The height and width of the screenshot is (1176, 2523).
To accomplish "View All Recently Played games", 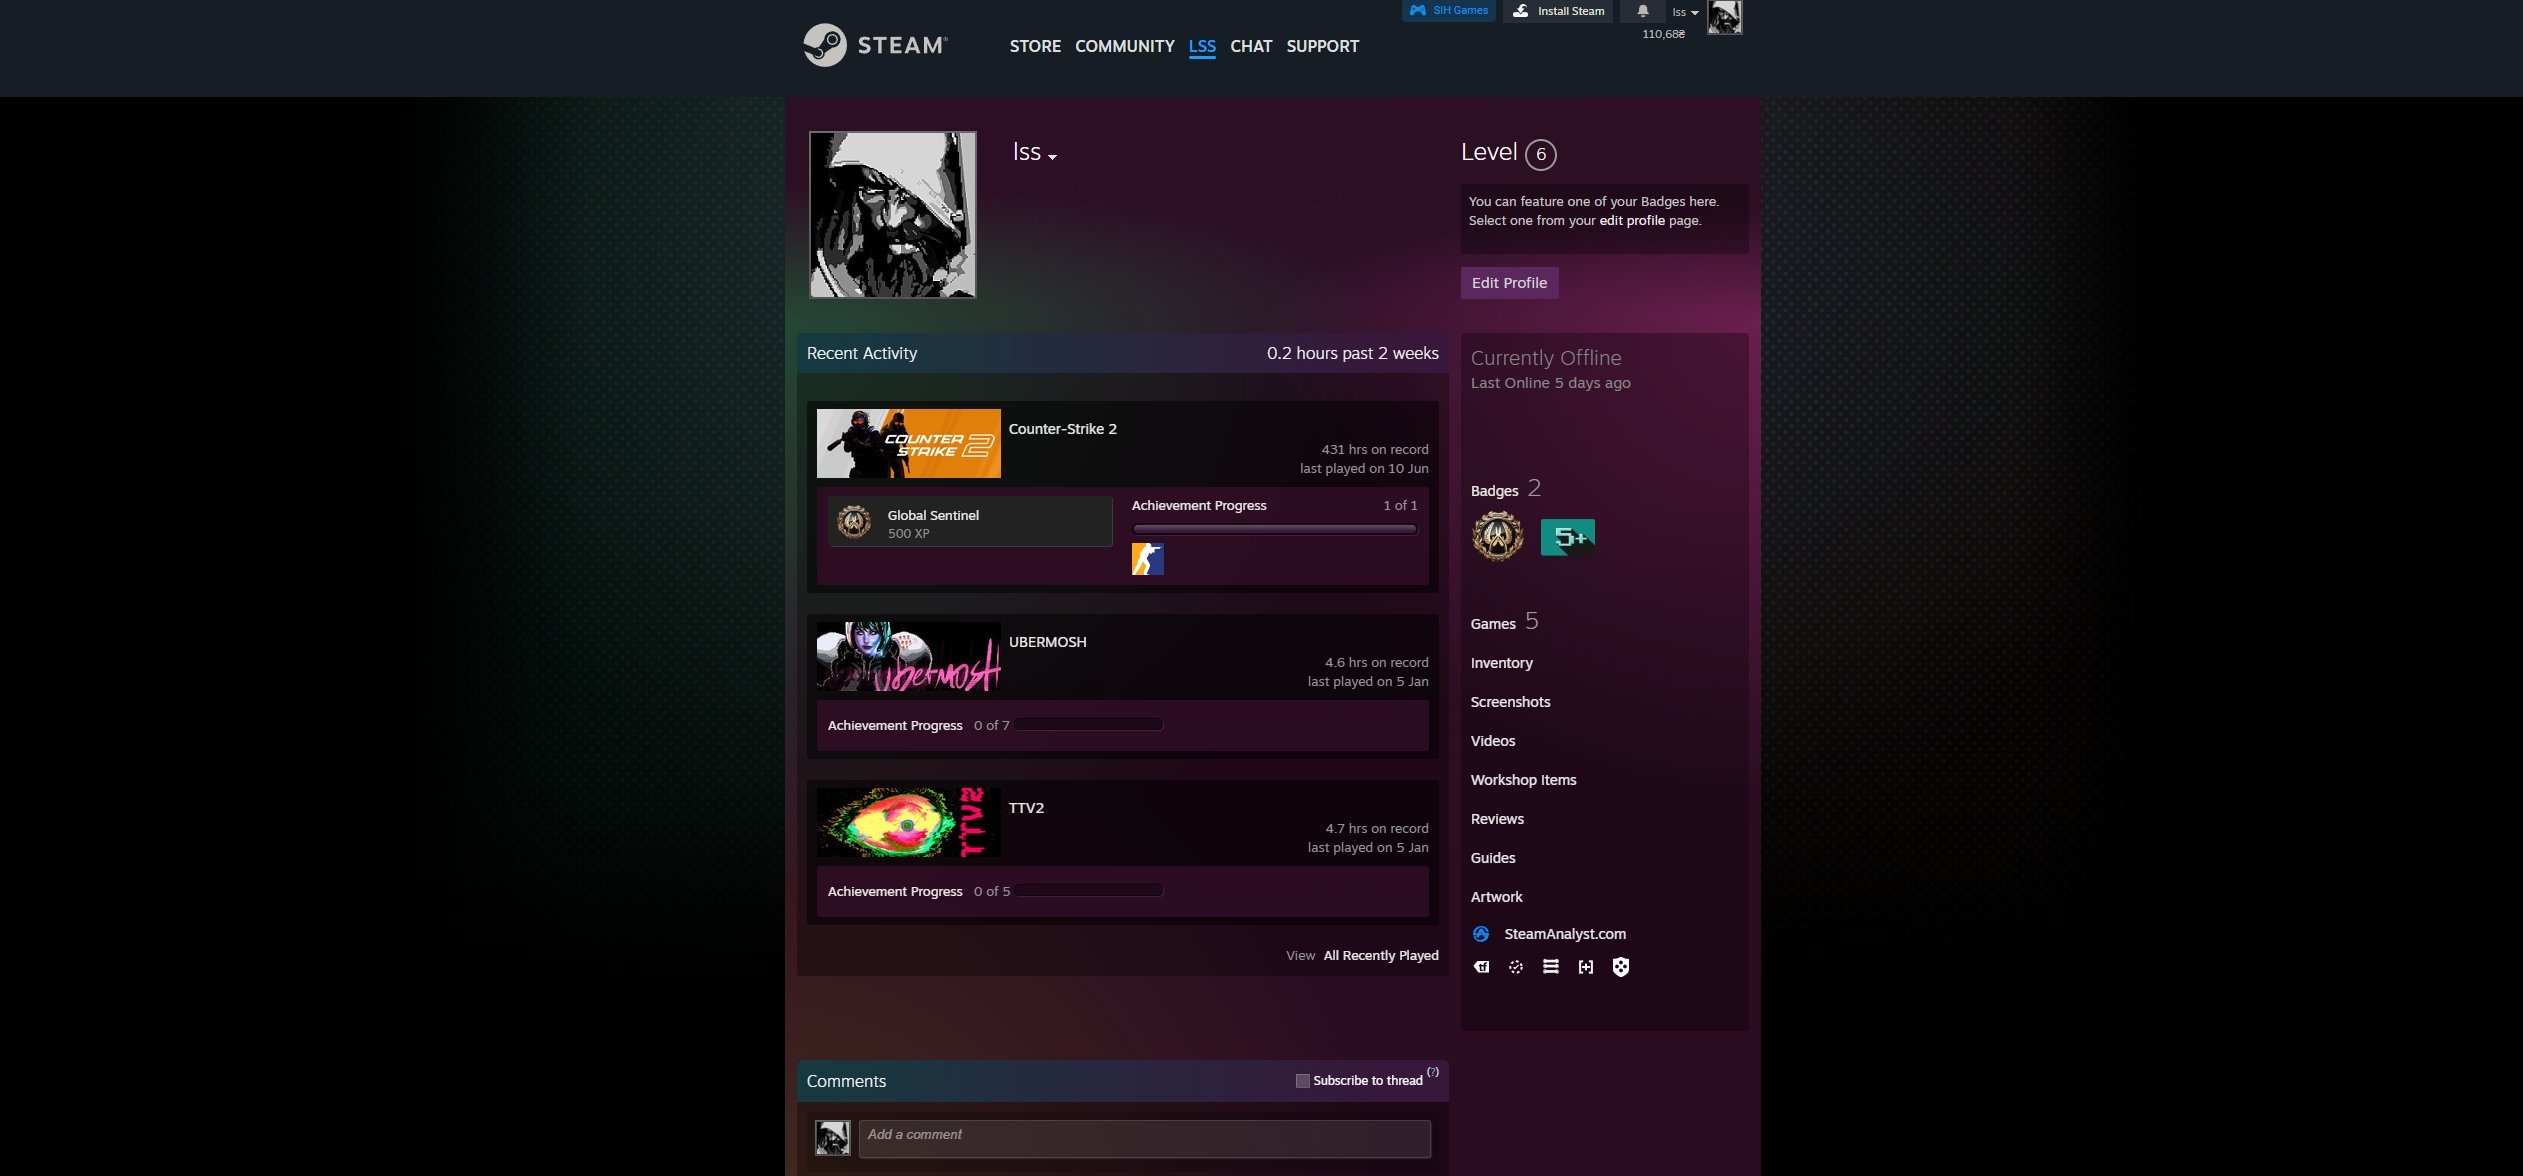I will click(1381, 956).
